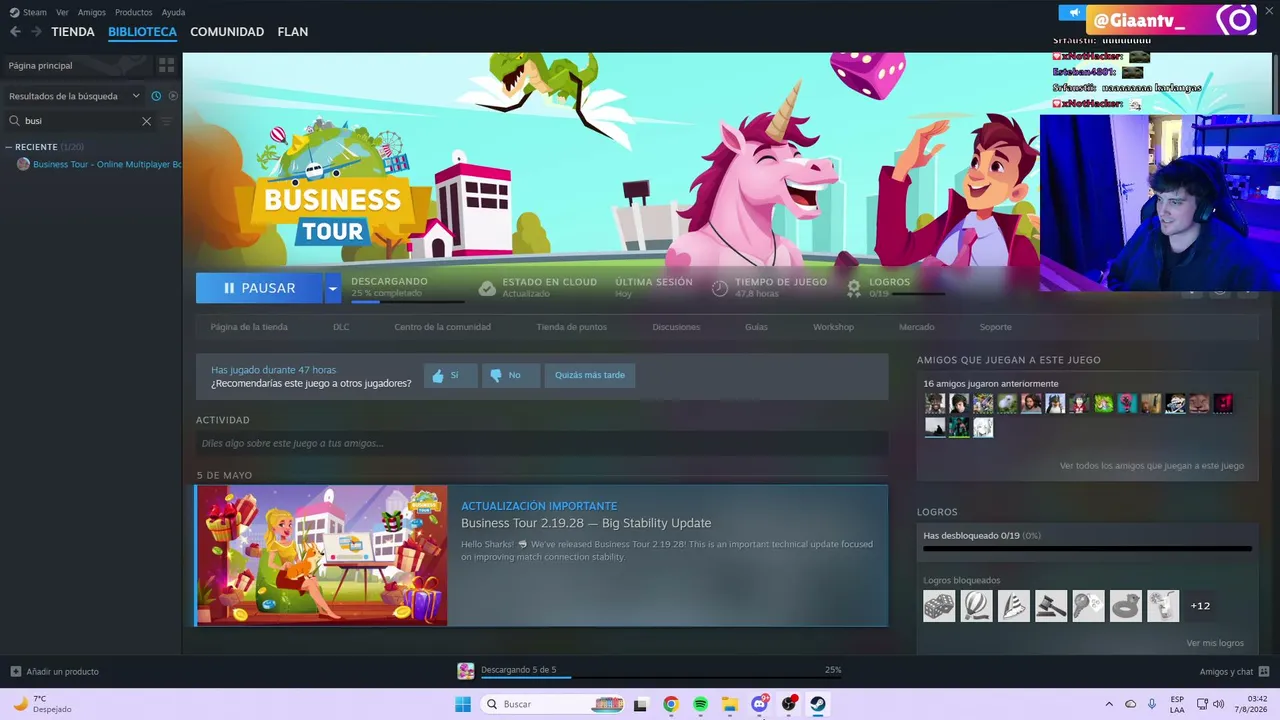Open the Mercado link
This screenshot has width=1280, height=720.
click(916, 327)
